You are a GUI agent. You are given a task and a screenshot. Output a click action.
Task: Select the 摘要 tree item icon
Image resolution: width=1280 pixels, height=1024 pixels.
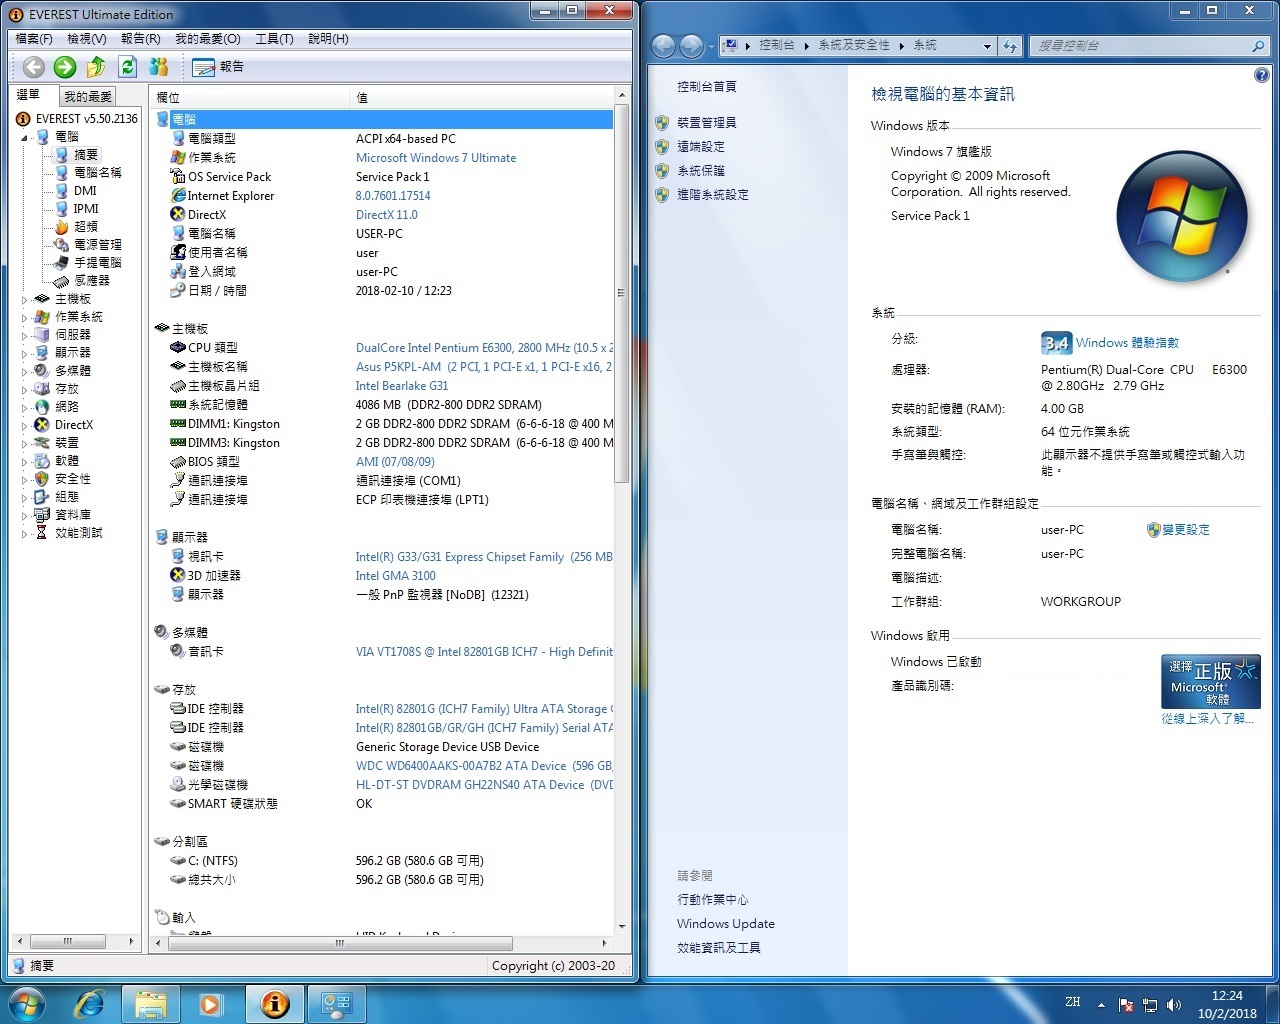click(62, 155)
